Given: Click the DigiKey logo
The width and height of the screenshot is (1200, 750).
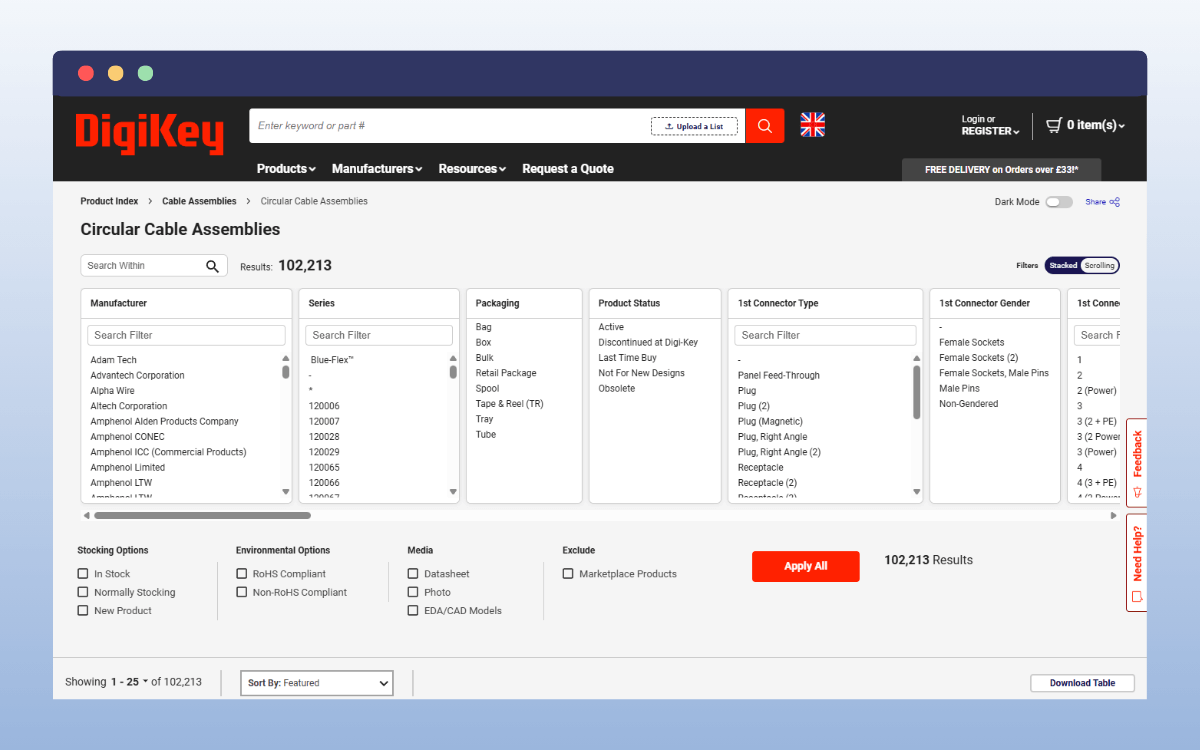Looking at the screenshot, I should coord(149,134).
